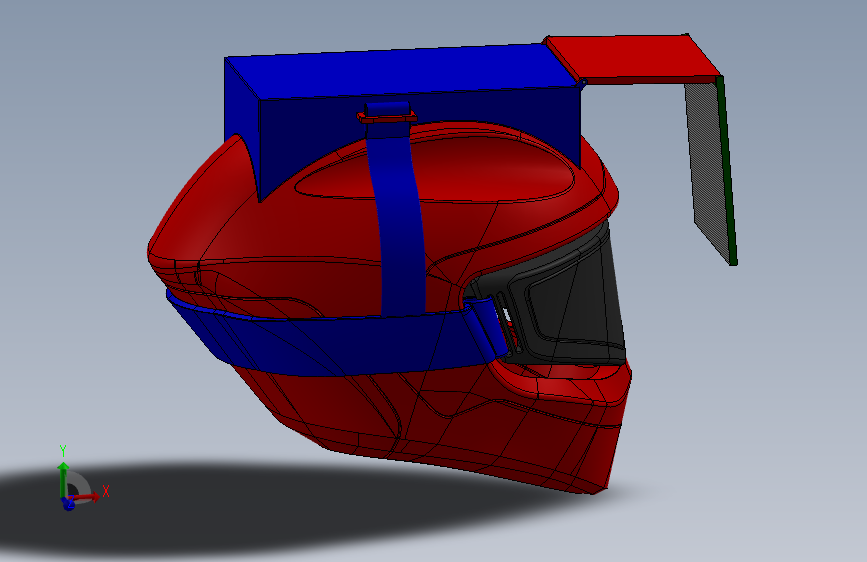
Task: Select the green edge strip of the hanging panel
Action: [727, 170]
